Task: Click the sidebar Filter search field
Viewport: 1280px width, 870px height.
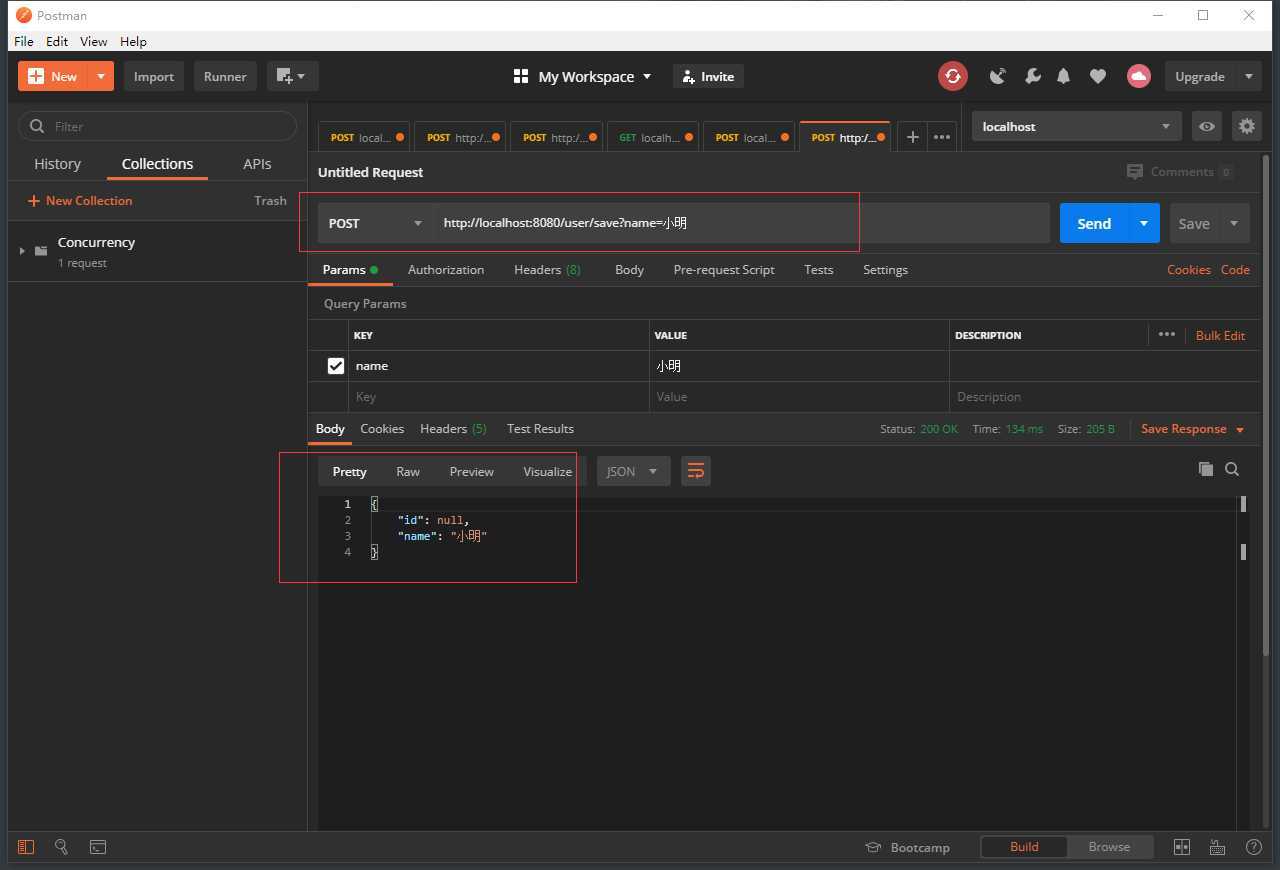Action: click(158, 126)
